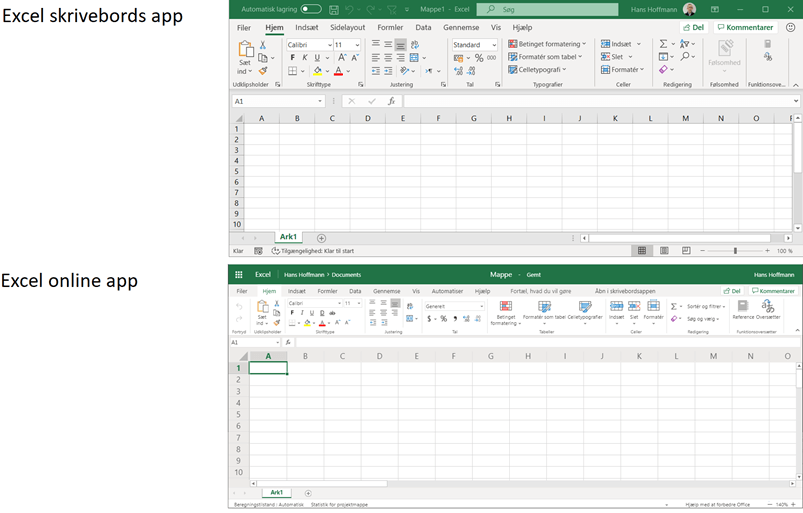
Task: Toggle strikethrough ab in Excel online ribbon
Action: coord(332,313)
